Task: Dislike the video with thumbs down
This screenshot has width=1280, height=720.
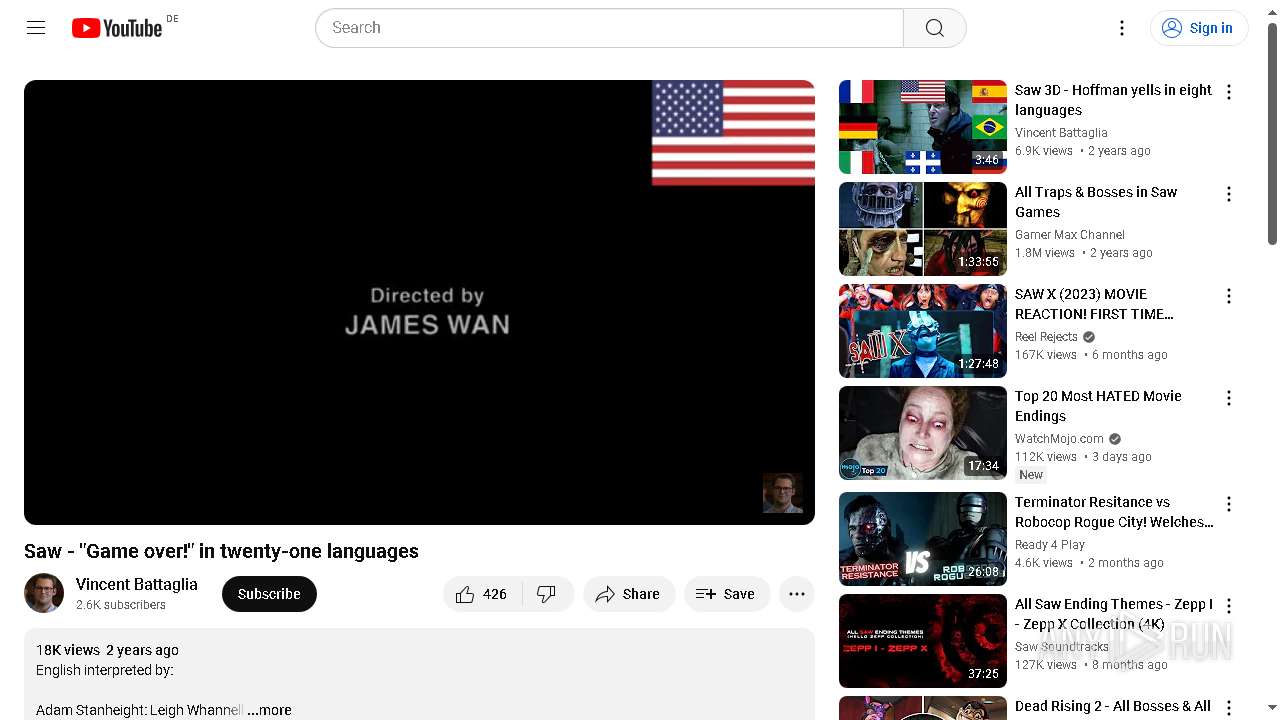Action: pos(547,594)
